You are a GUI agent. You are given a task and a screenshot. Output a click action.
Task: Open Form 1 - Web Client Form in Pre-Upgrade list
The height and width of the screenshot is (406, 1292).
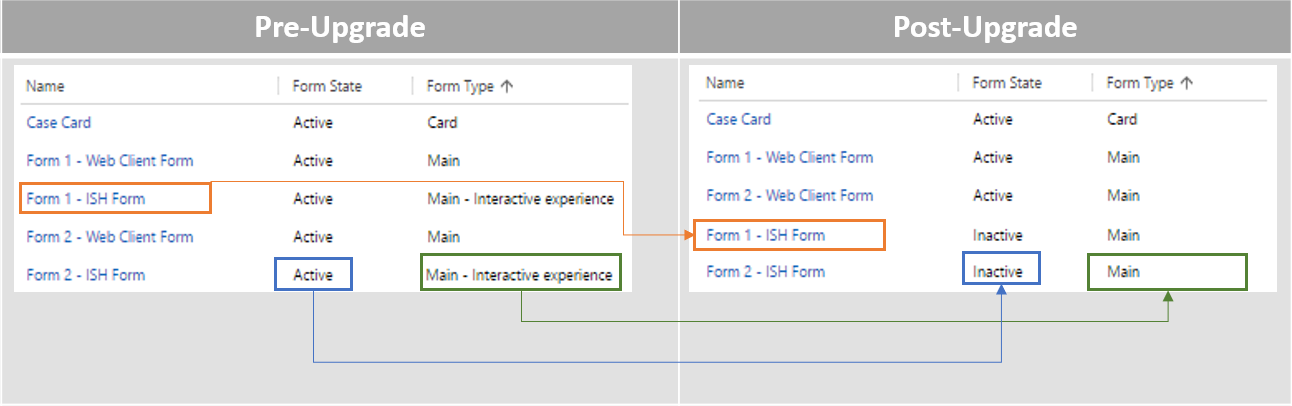[x=110, y=161]
